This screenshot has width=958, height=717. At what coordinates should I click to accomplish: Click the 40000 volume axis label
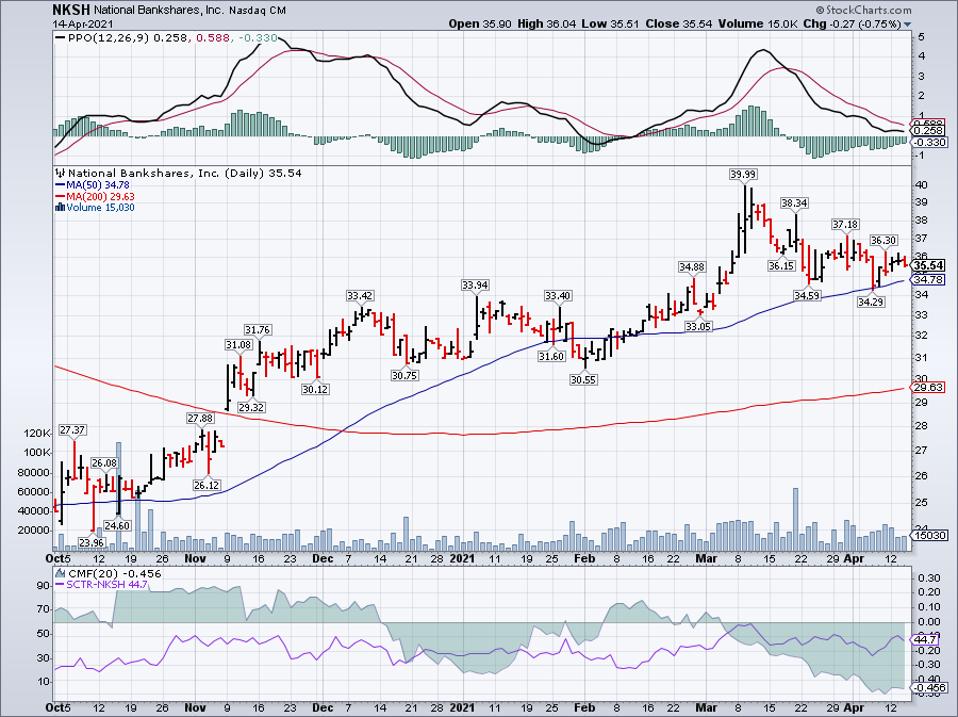coord(34,511)
